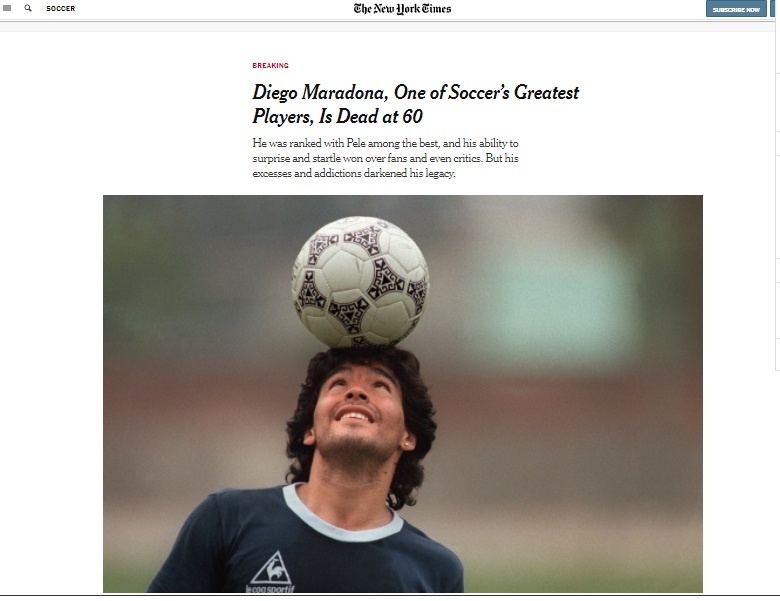Click the summary line about excesses and addictions
Image resolution: width=780 pixels, height=601 pixels.
click(354, 173)
